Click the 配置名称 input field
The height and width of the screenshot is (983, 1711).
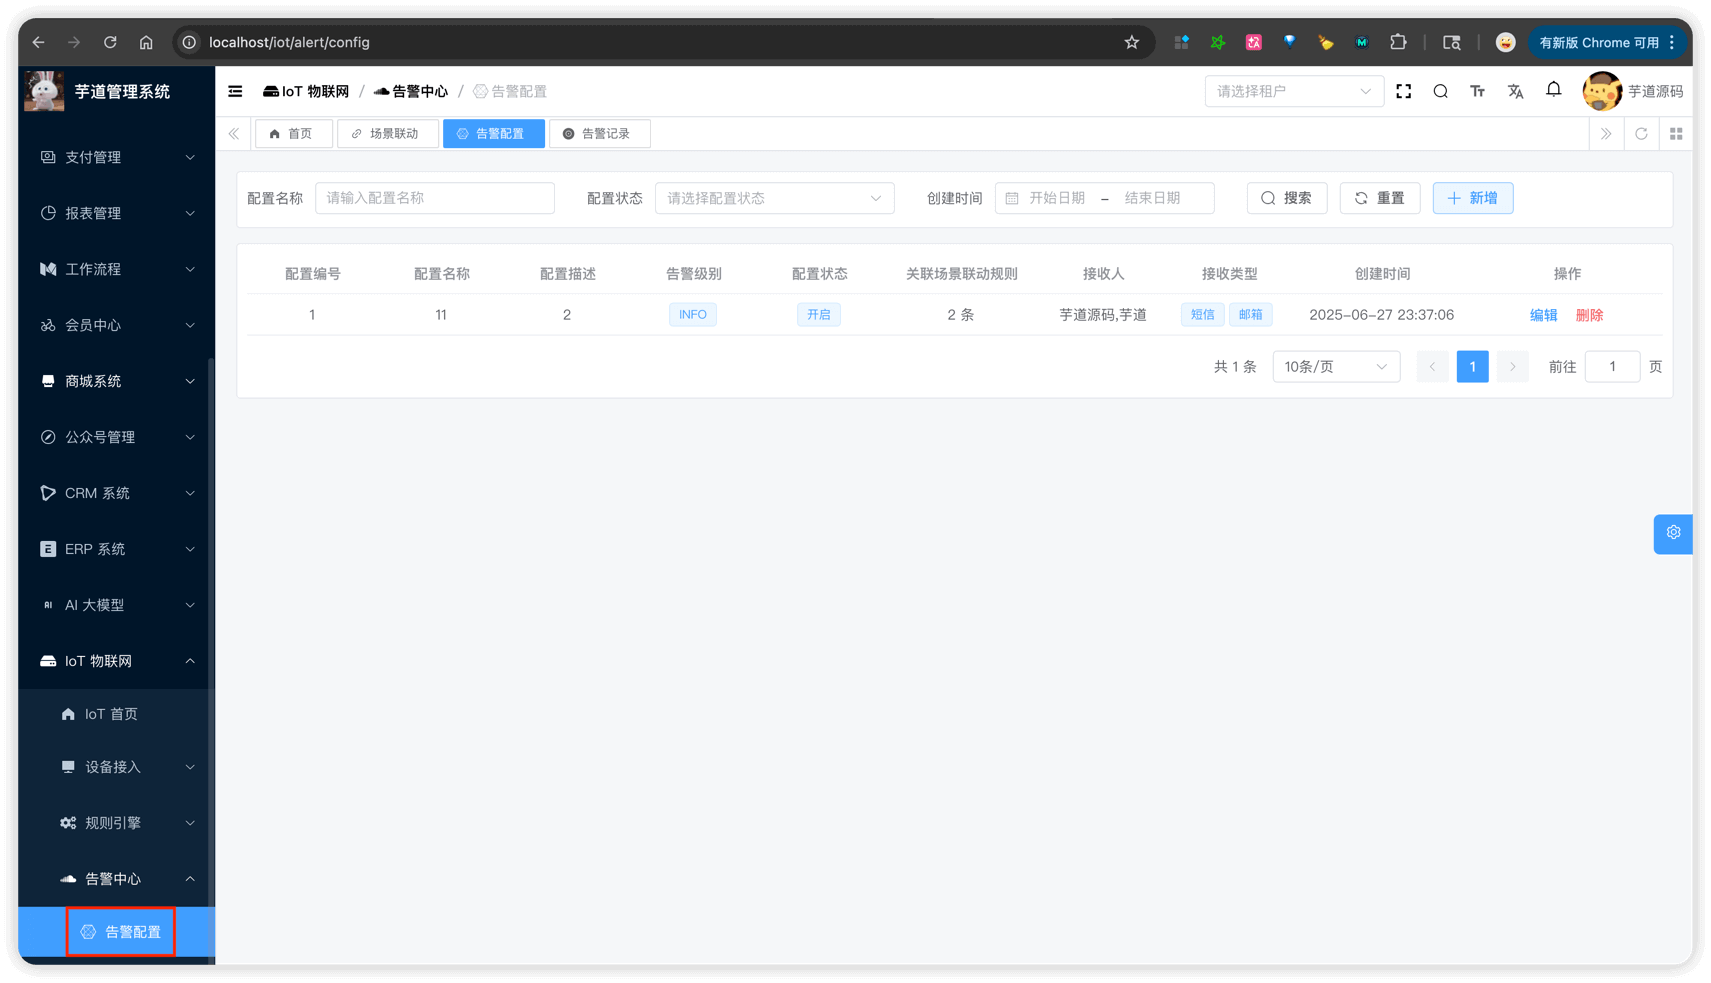pyautogui.click(x=435, y=198)
